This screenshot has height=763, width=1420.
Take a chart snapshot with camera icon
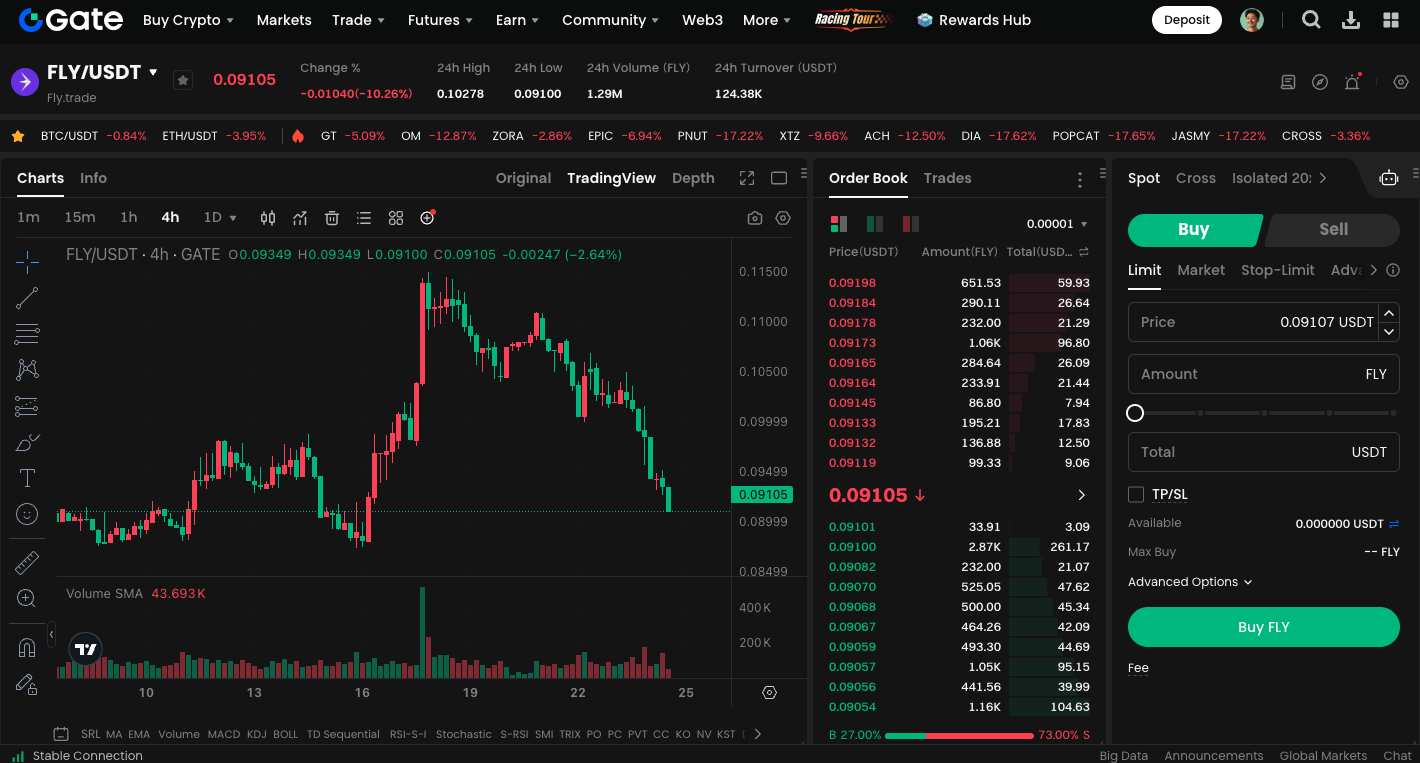click(755, 218)
